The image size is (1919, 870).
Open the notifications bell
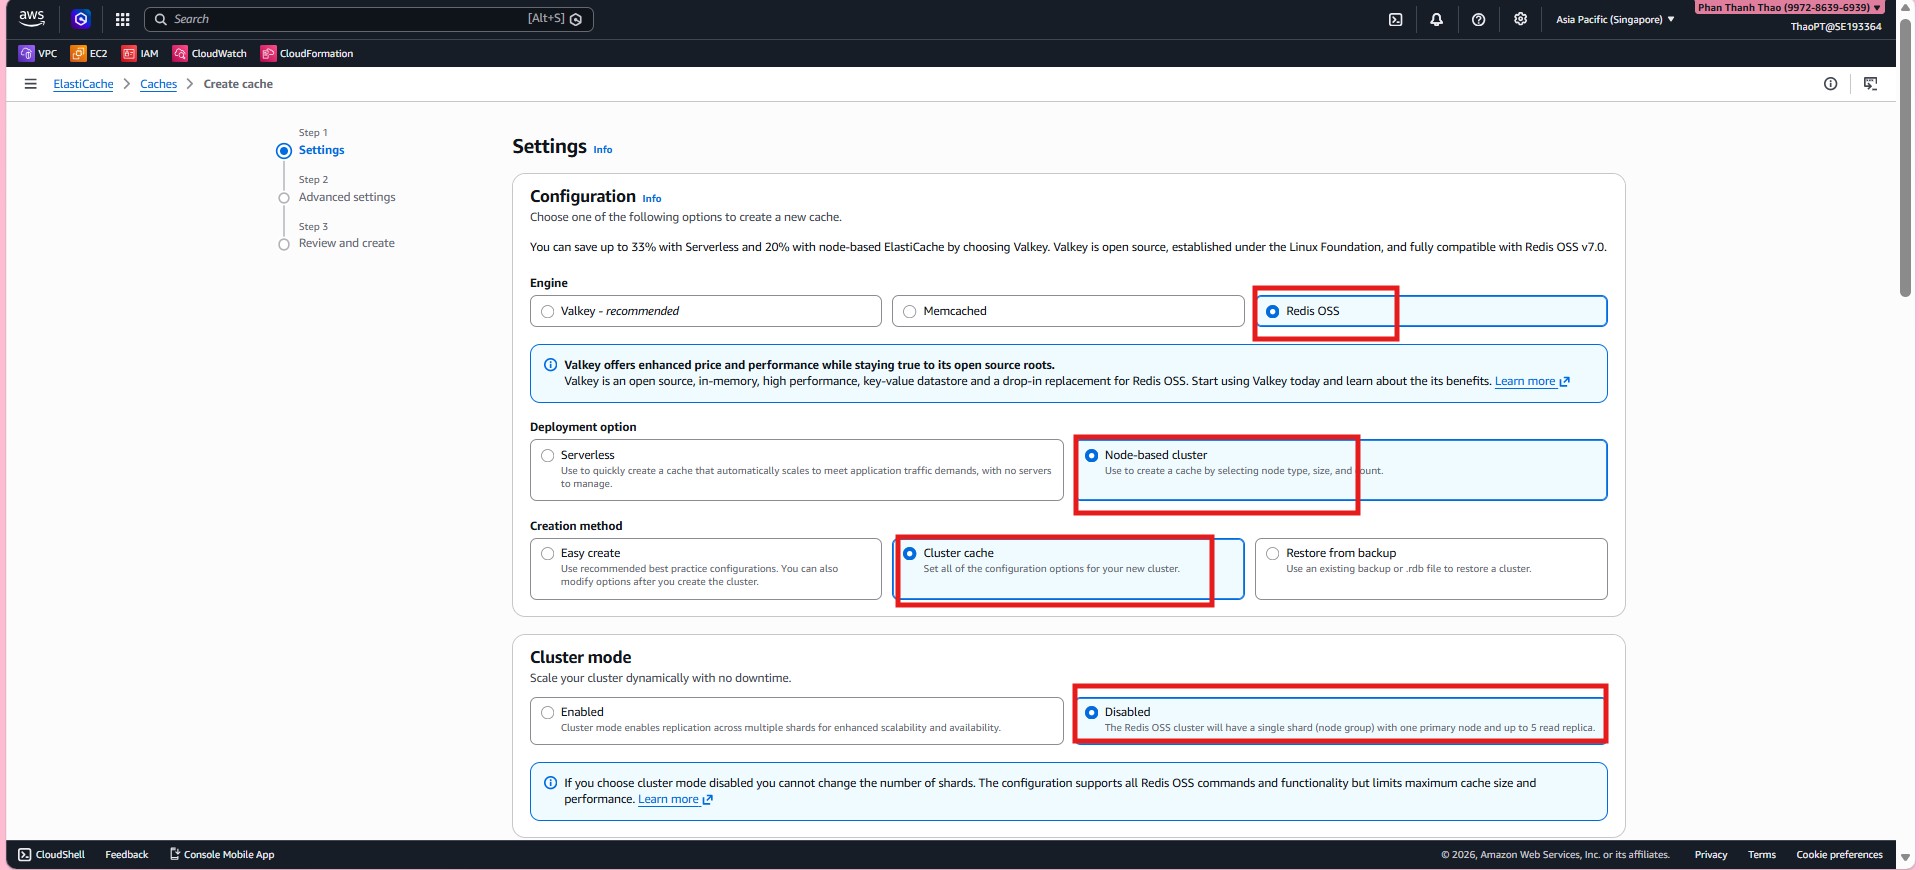point(1436,19)
